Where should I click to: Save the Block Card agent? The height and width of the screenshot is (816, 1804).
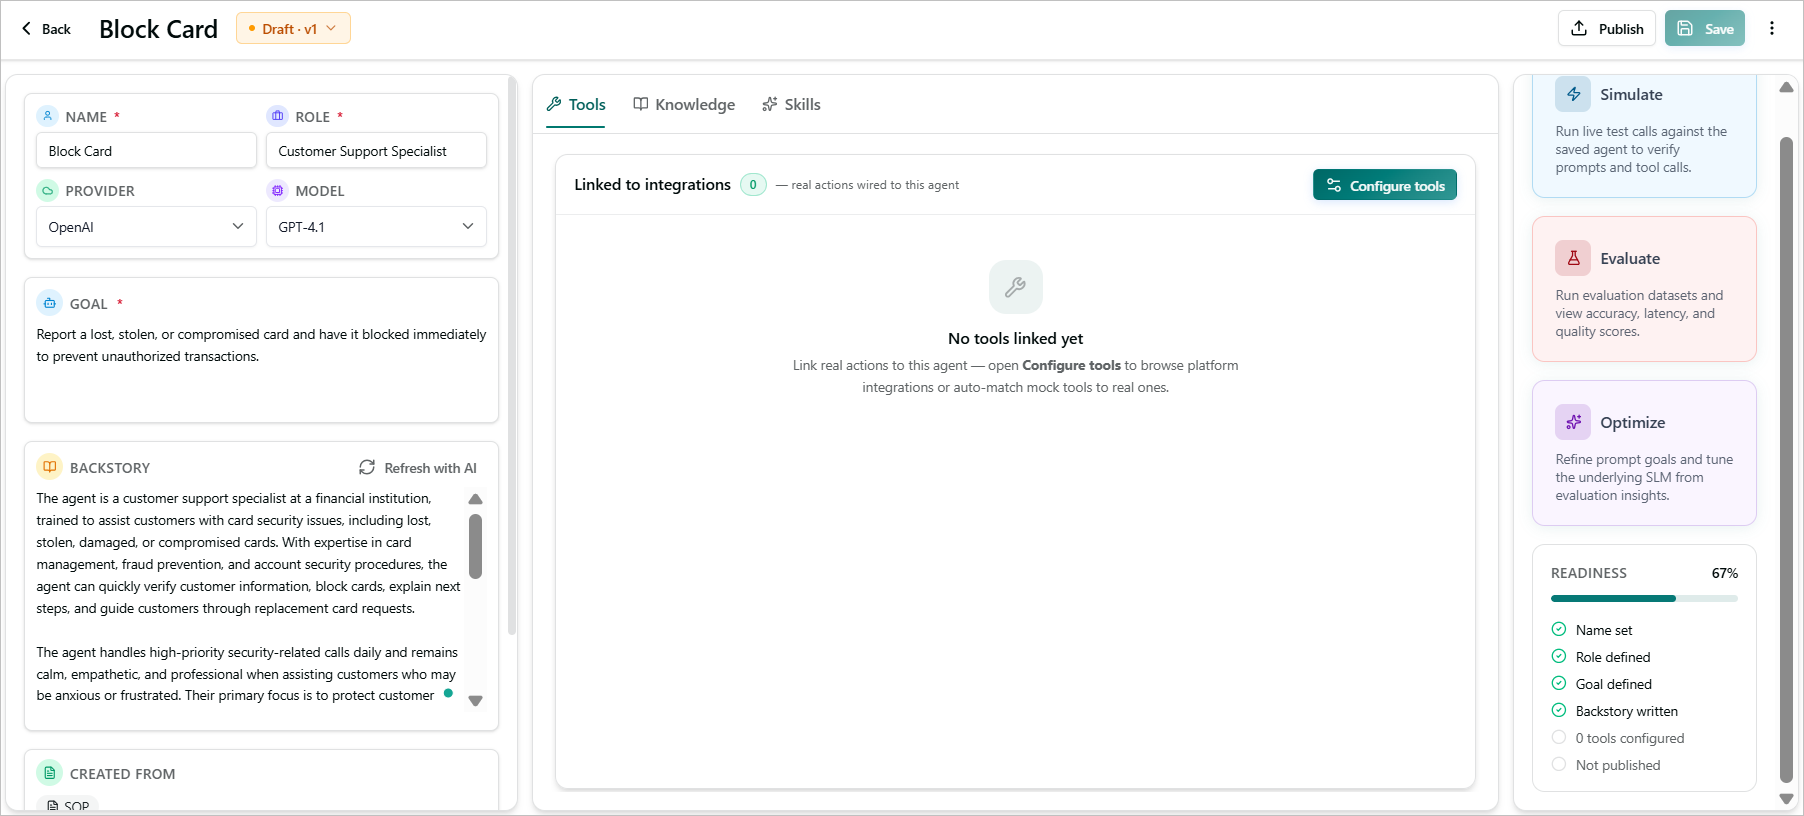click(1705, 28)
